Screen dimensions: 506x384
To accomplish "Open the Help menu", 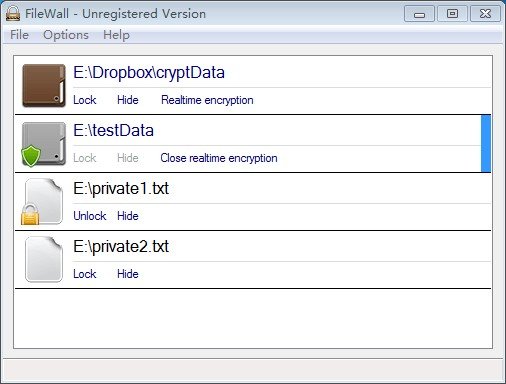I will (x=116, y=35).
